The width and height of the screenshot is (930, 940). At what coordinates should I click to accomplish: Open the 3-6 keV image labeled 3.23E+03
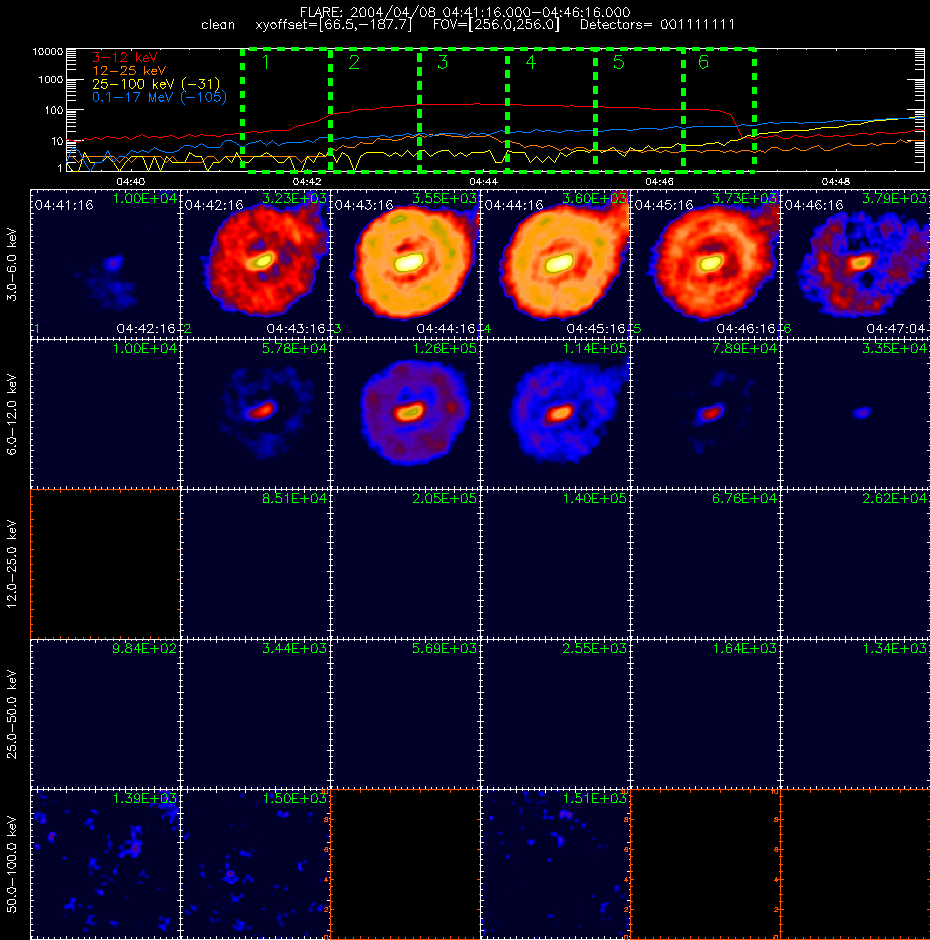click(x=255, y=264)
